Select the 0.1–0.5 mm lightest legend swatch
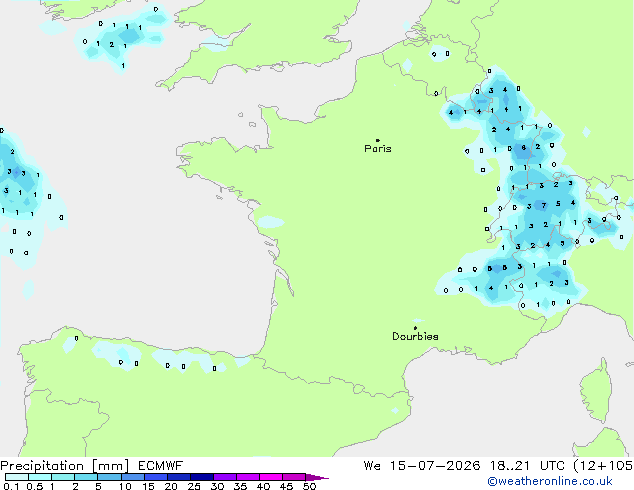This screenshot has height=490, width=634. coord(17,477)
